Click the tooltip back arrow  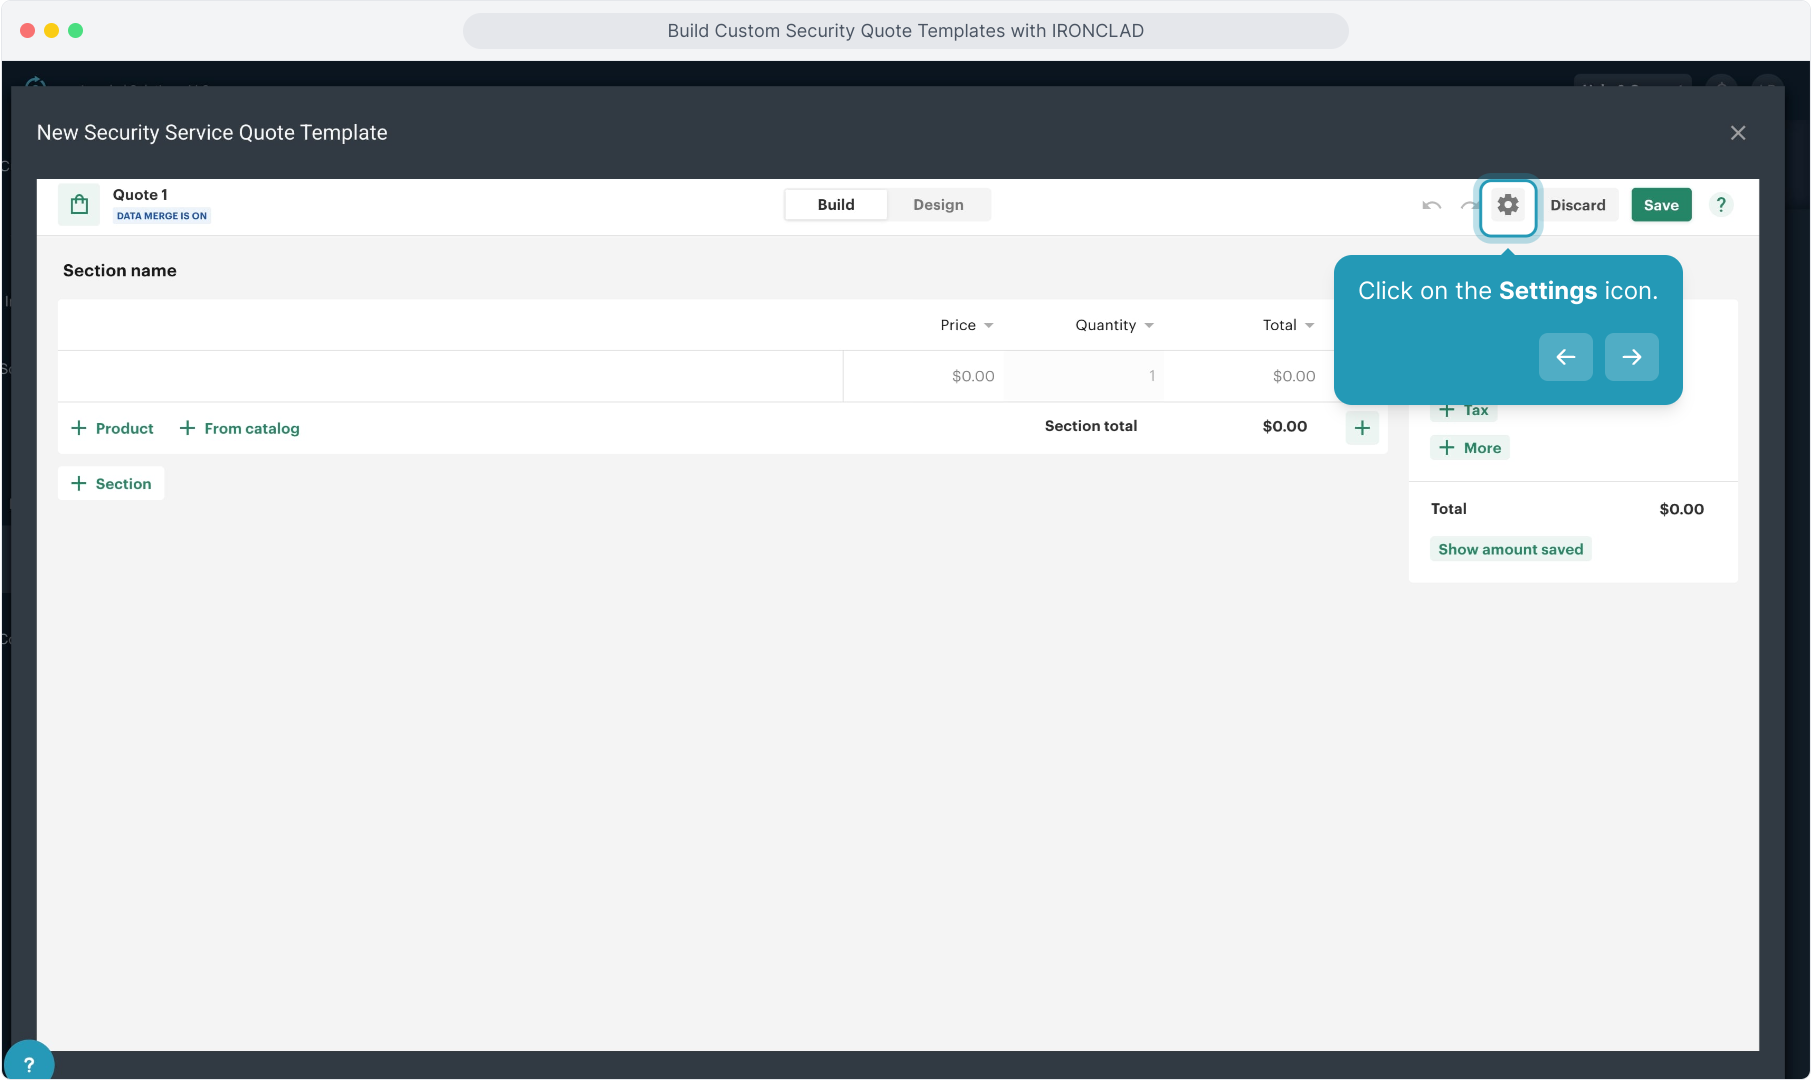tap(1565, 357)
